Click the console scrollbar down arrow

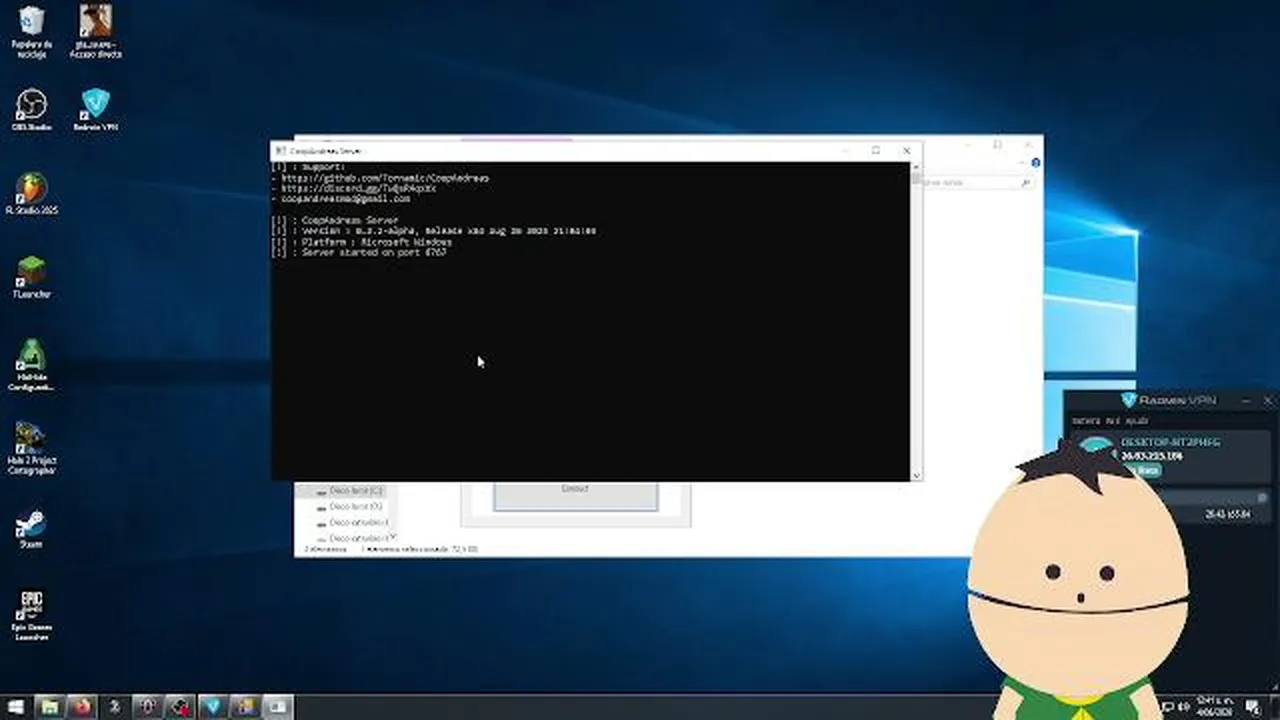pyautogui.click(x=916, y=475)
